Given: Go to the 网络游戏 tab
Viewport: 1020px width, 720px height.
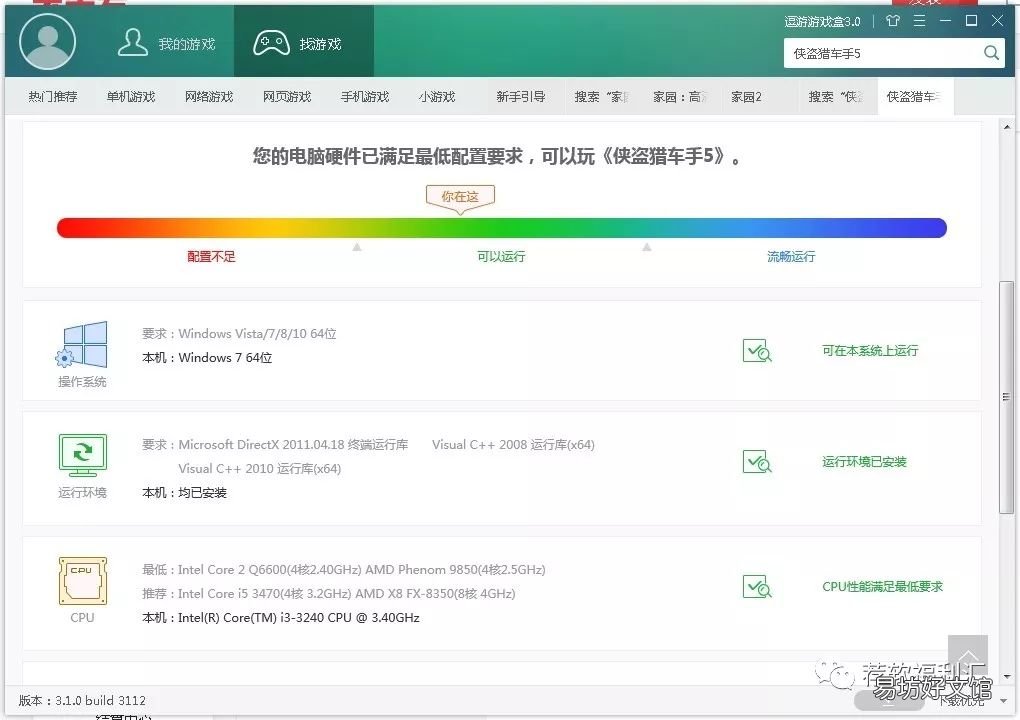Looking at the screenshot, I should tap(209, 97).
